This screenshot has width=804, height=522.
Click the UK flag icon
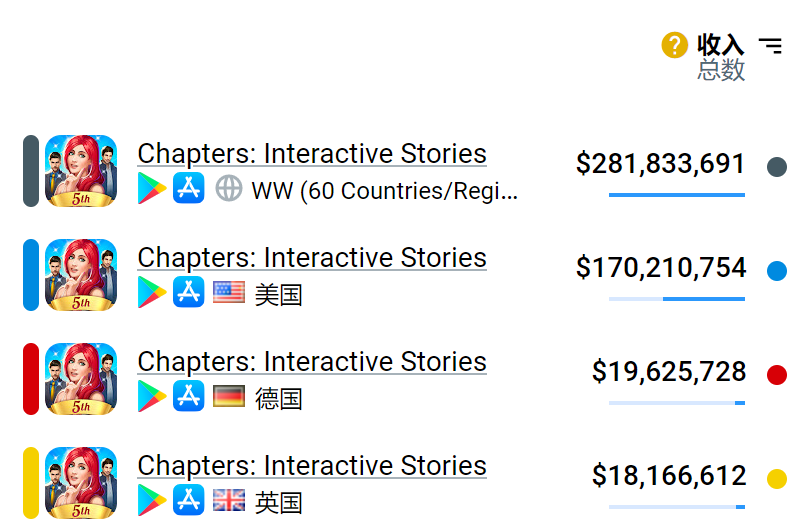pyautogui.click(x=229, y=500)
